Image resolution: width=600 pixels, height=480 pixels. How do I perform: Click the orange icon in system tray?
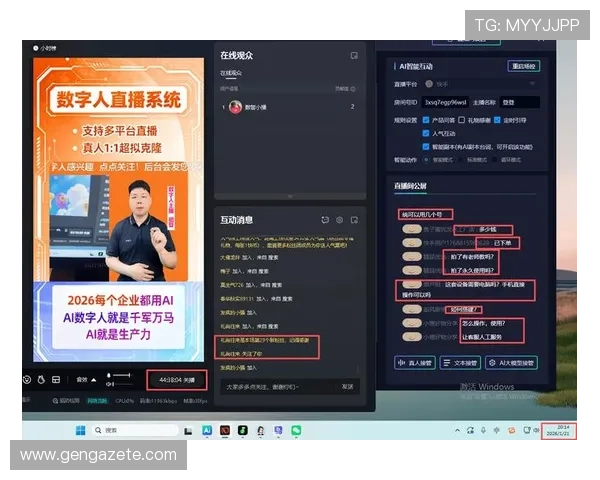pyautogui.click(x=511, y=430)
